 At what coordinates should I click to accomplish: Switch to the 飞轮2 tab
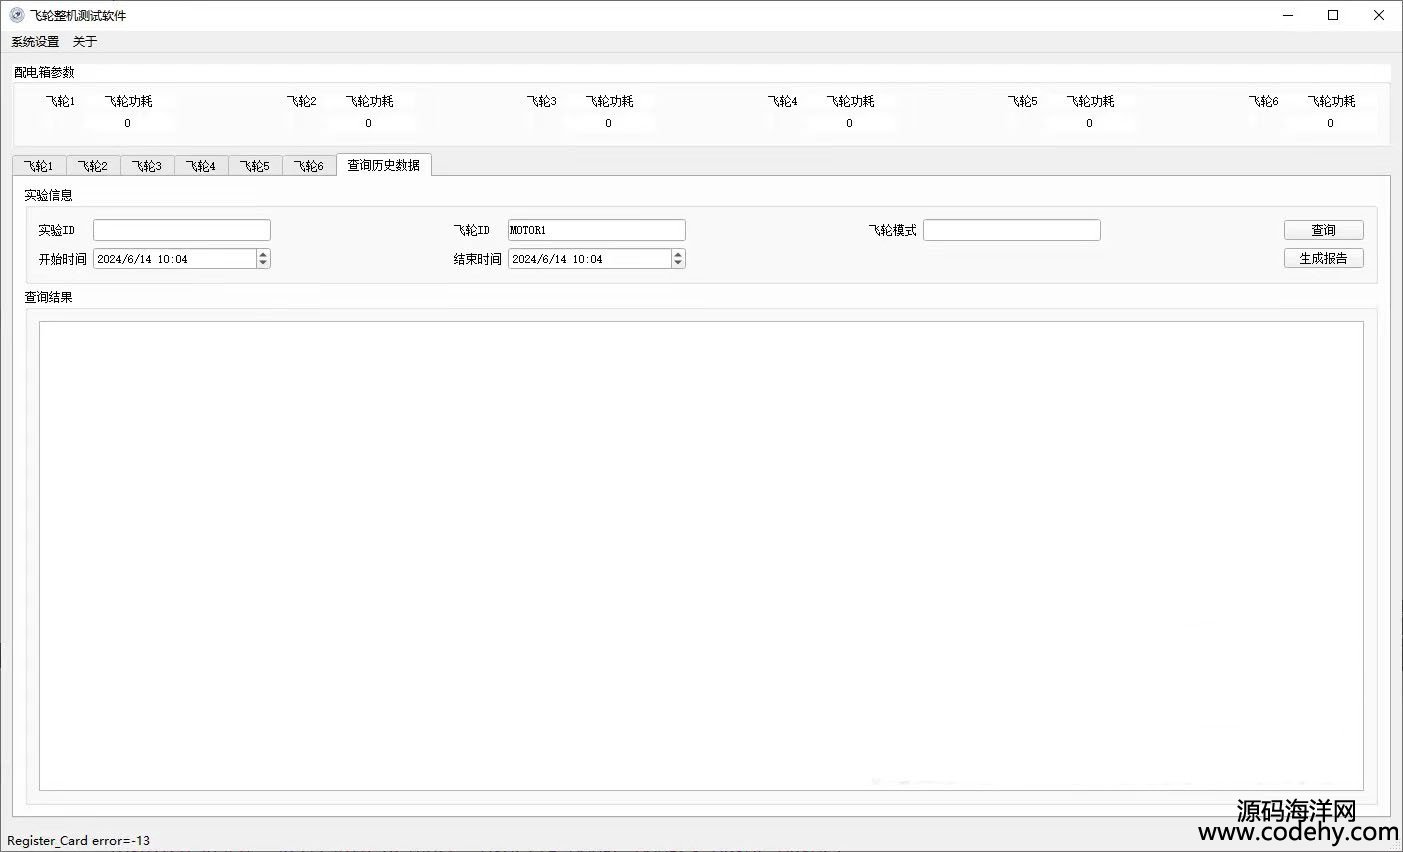pos(93,166)
